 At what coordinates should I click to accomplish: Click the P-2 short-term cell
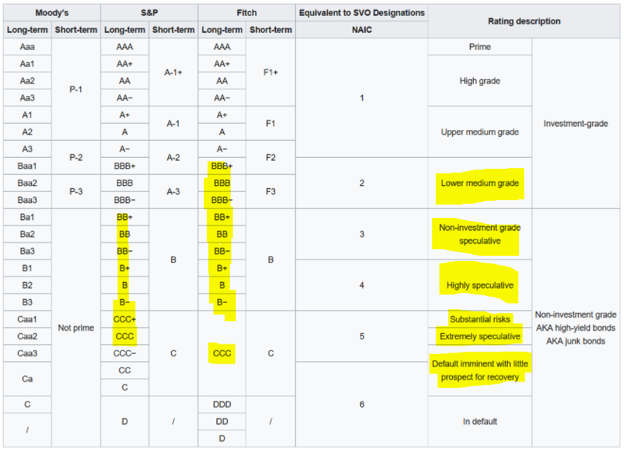[76, 158]
